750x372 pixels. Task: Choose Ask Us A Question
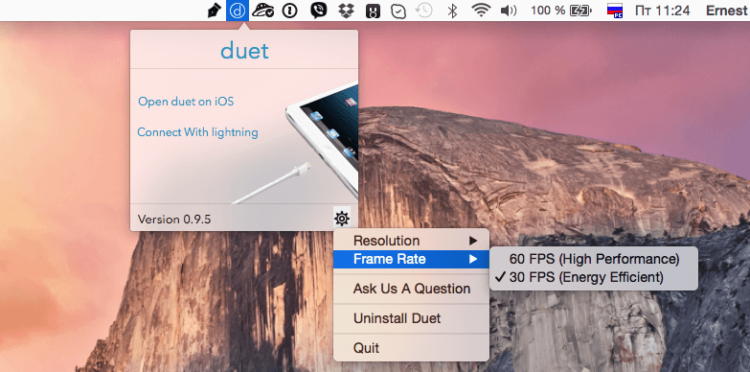tap(411, 289)
